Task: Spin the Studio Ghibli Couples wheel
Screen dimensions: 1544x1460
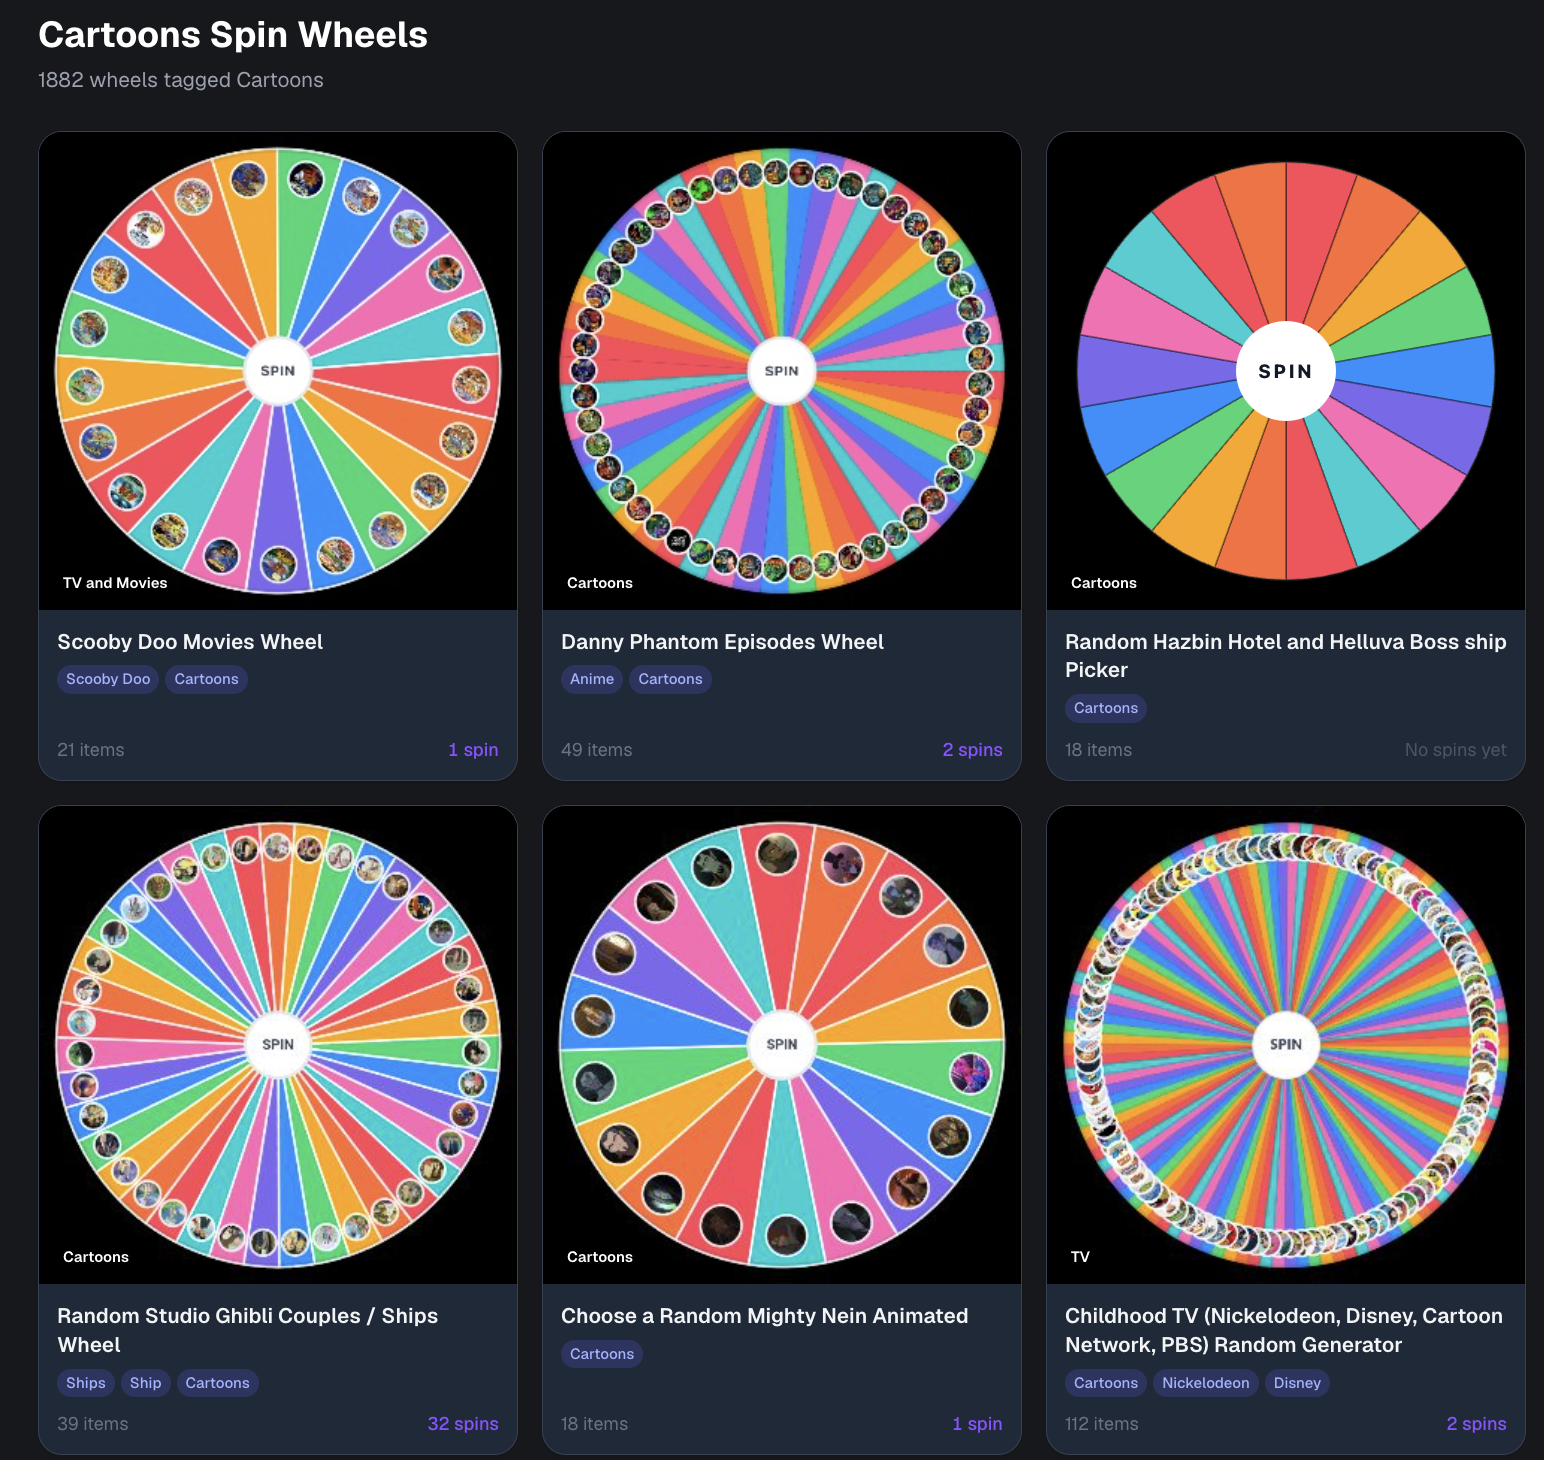Action: pyautogui.click(x=278, y=1045)
